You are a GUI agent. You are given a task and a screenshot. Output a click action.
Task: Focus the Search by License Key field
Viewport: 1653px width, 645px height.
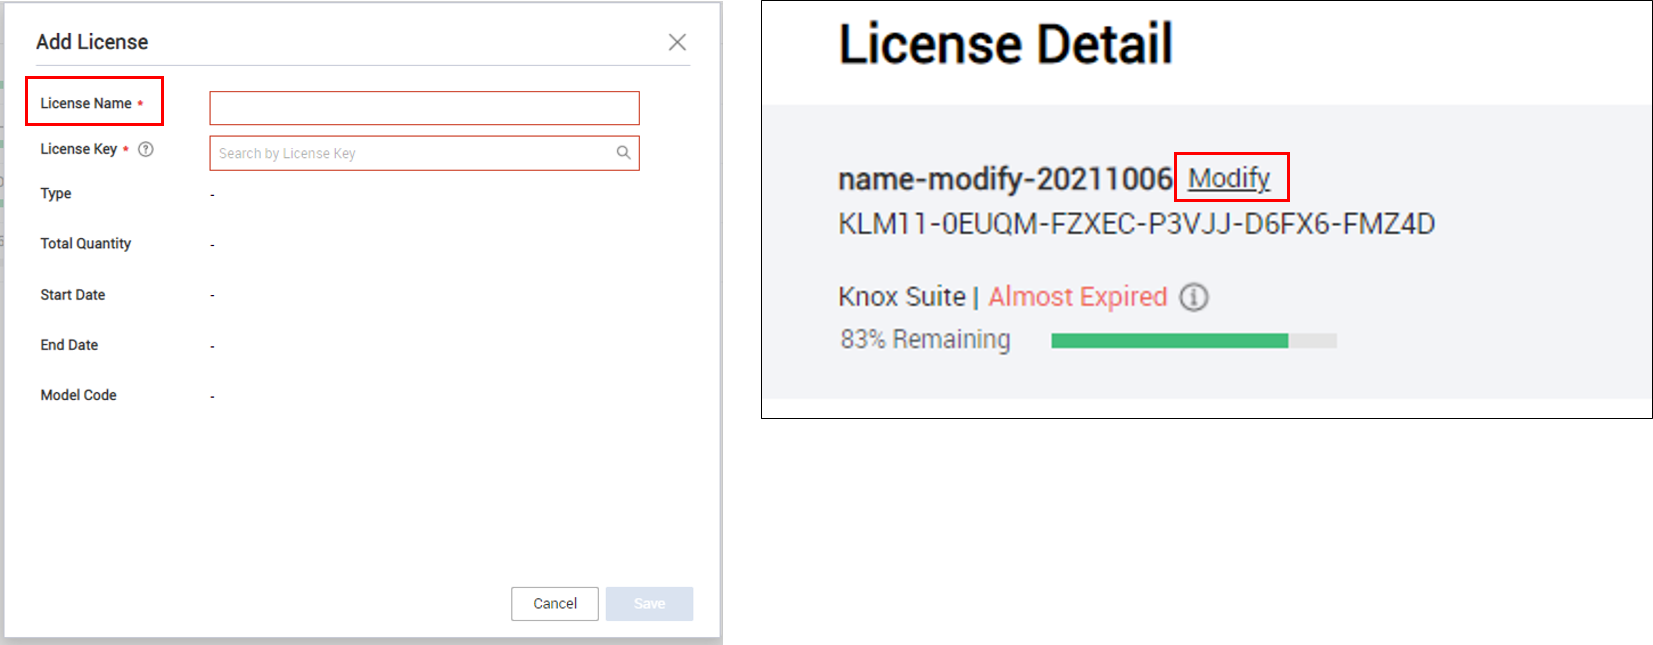(x=424, y=153)
